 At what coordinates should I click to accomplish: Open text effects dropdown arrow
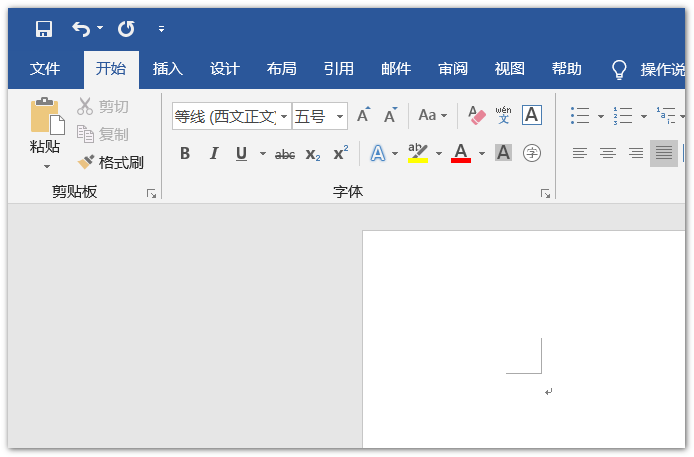coord(395,154)
